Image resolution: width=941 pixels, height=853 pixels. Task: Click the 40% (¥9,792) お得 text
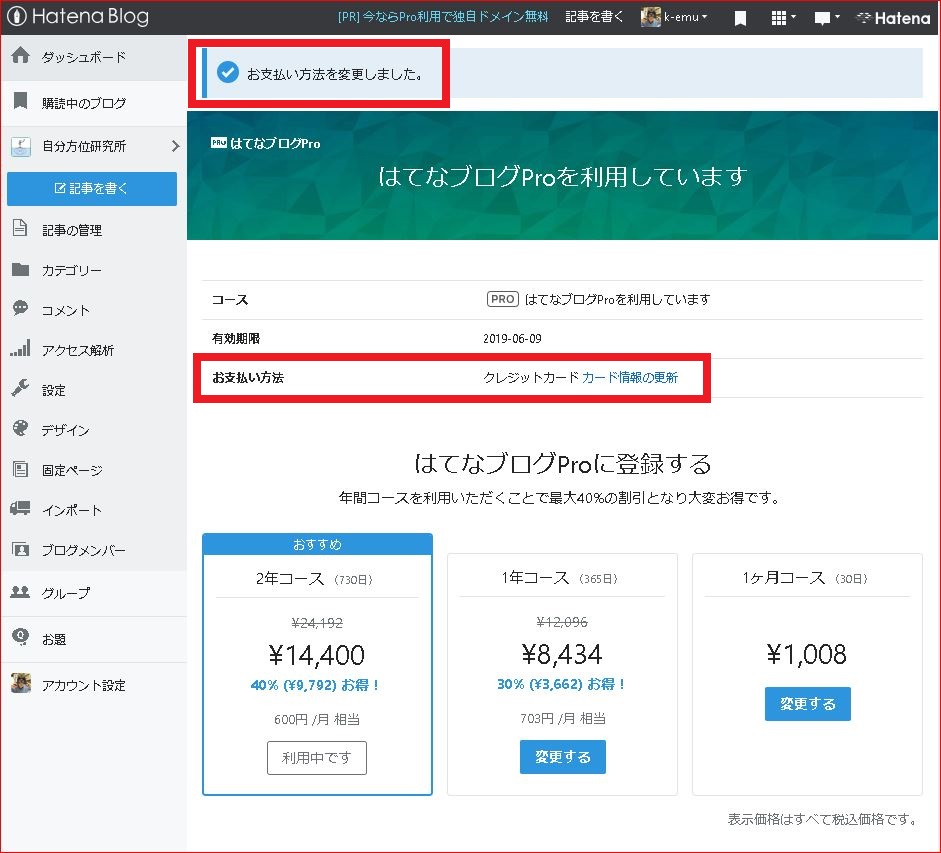click(x=314, y=685)
